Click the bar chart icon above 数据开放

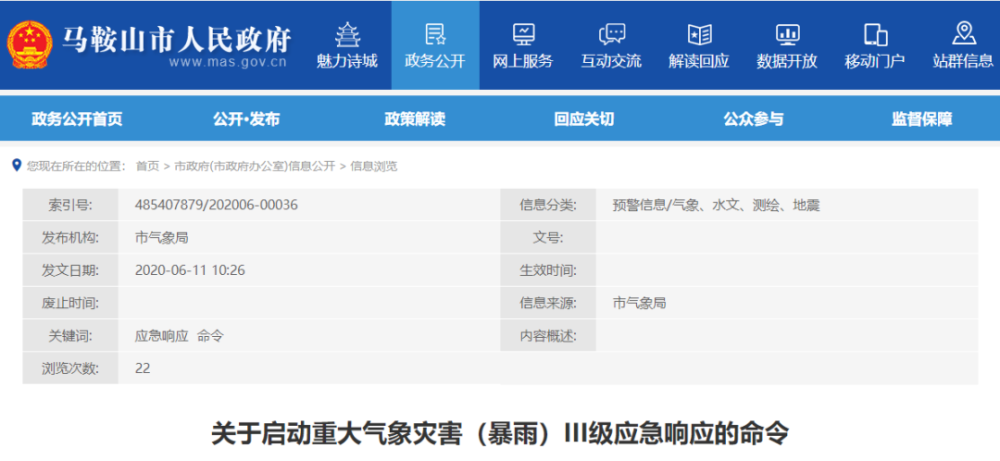tap(787, 34)
